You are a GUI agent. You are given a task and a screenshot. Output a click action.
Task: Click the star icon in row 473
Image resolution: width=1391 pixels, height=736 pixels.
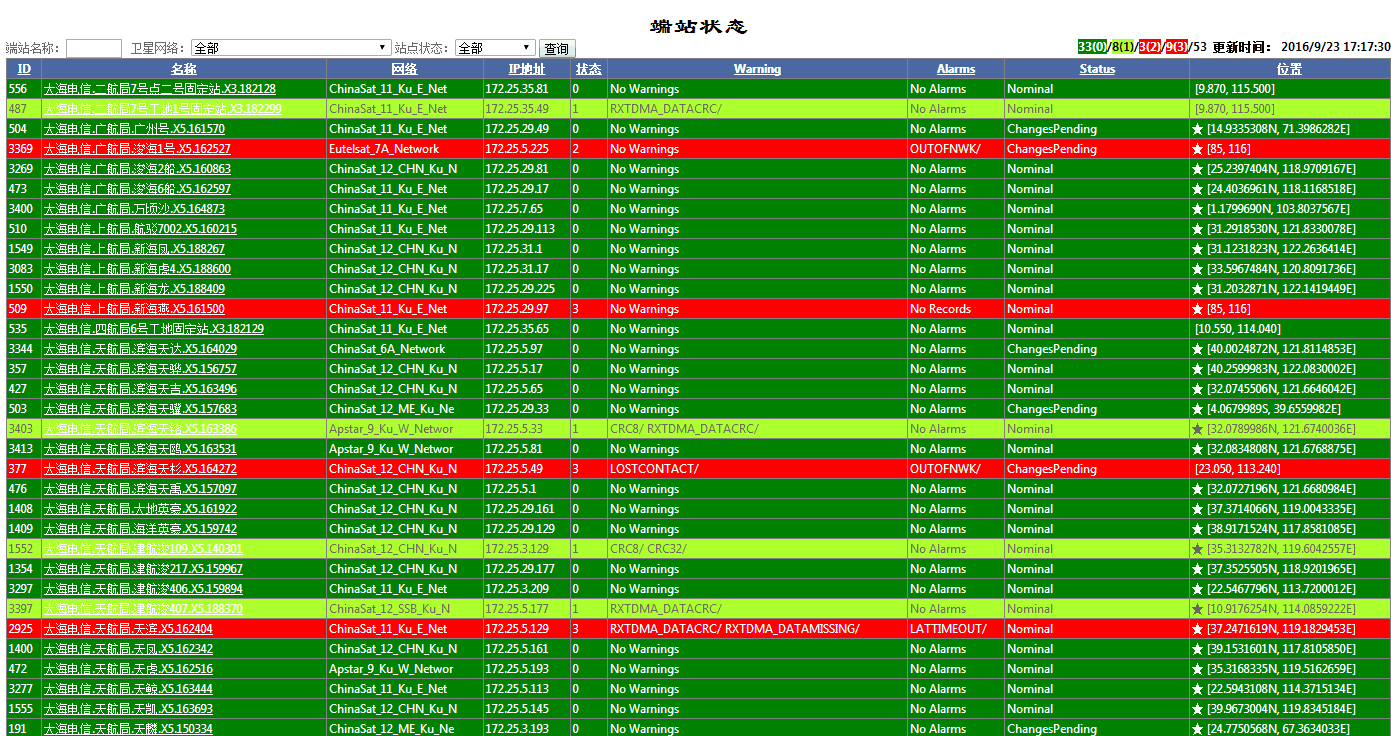[x=1197, y=189]
